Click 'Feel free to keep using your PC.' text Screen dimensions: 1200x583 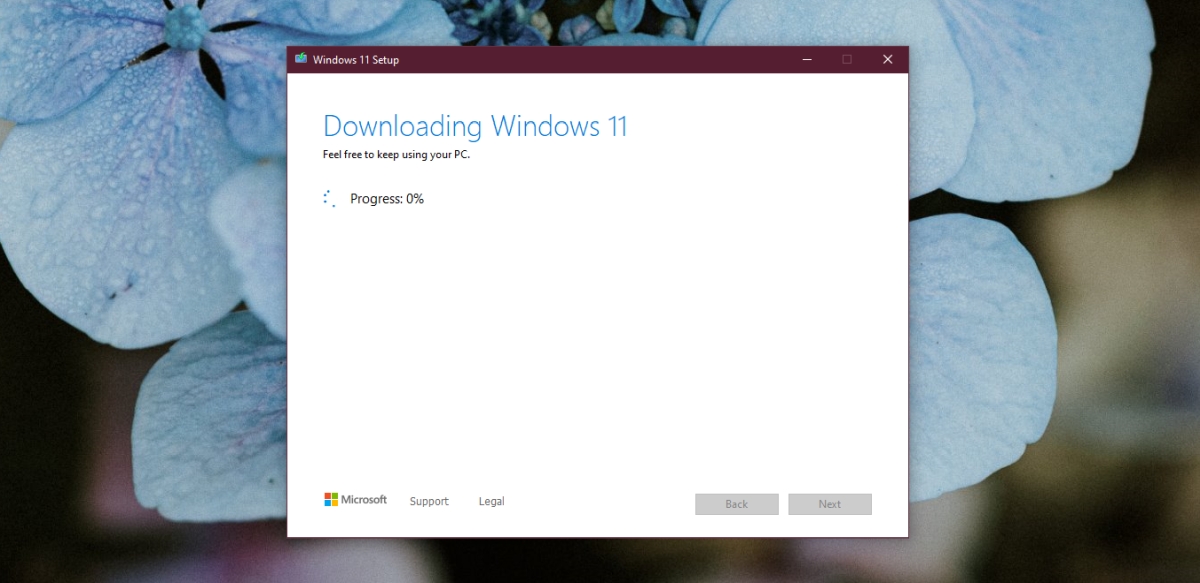click(x=396, y=155)
